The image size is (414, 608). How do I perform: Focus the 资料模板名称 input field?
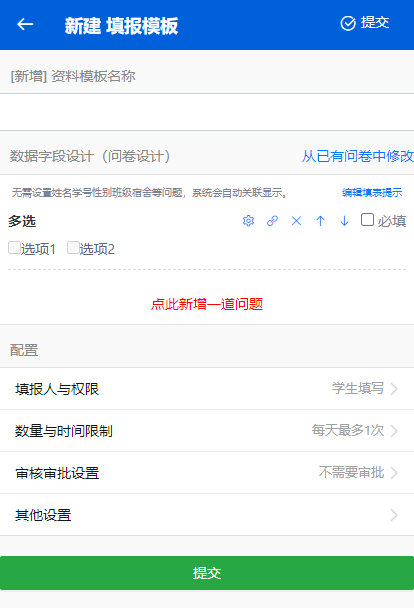[207, 112]
